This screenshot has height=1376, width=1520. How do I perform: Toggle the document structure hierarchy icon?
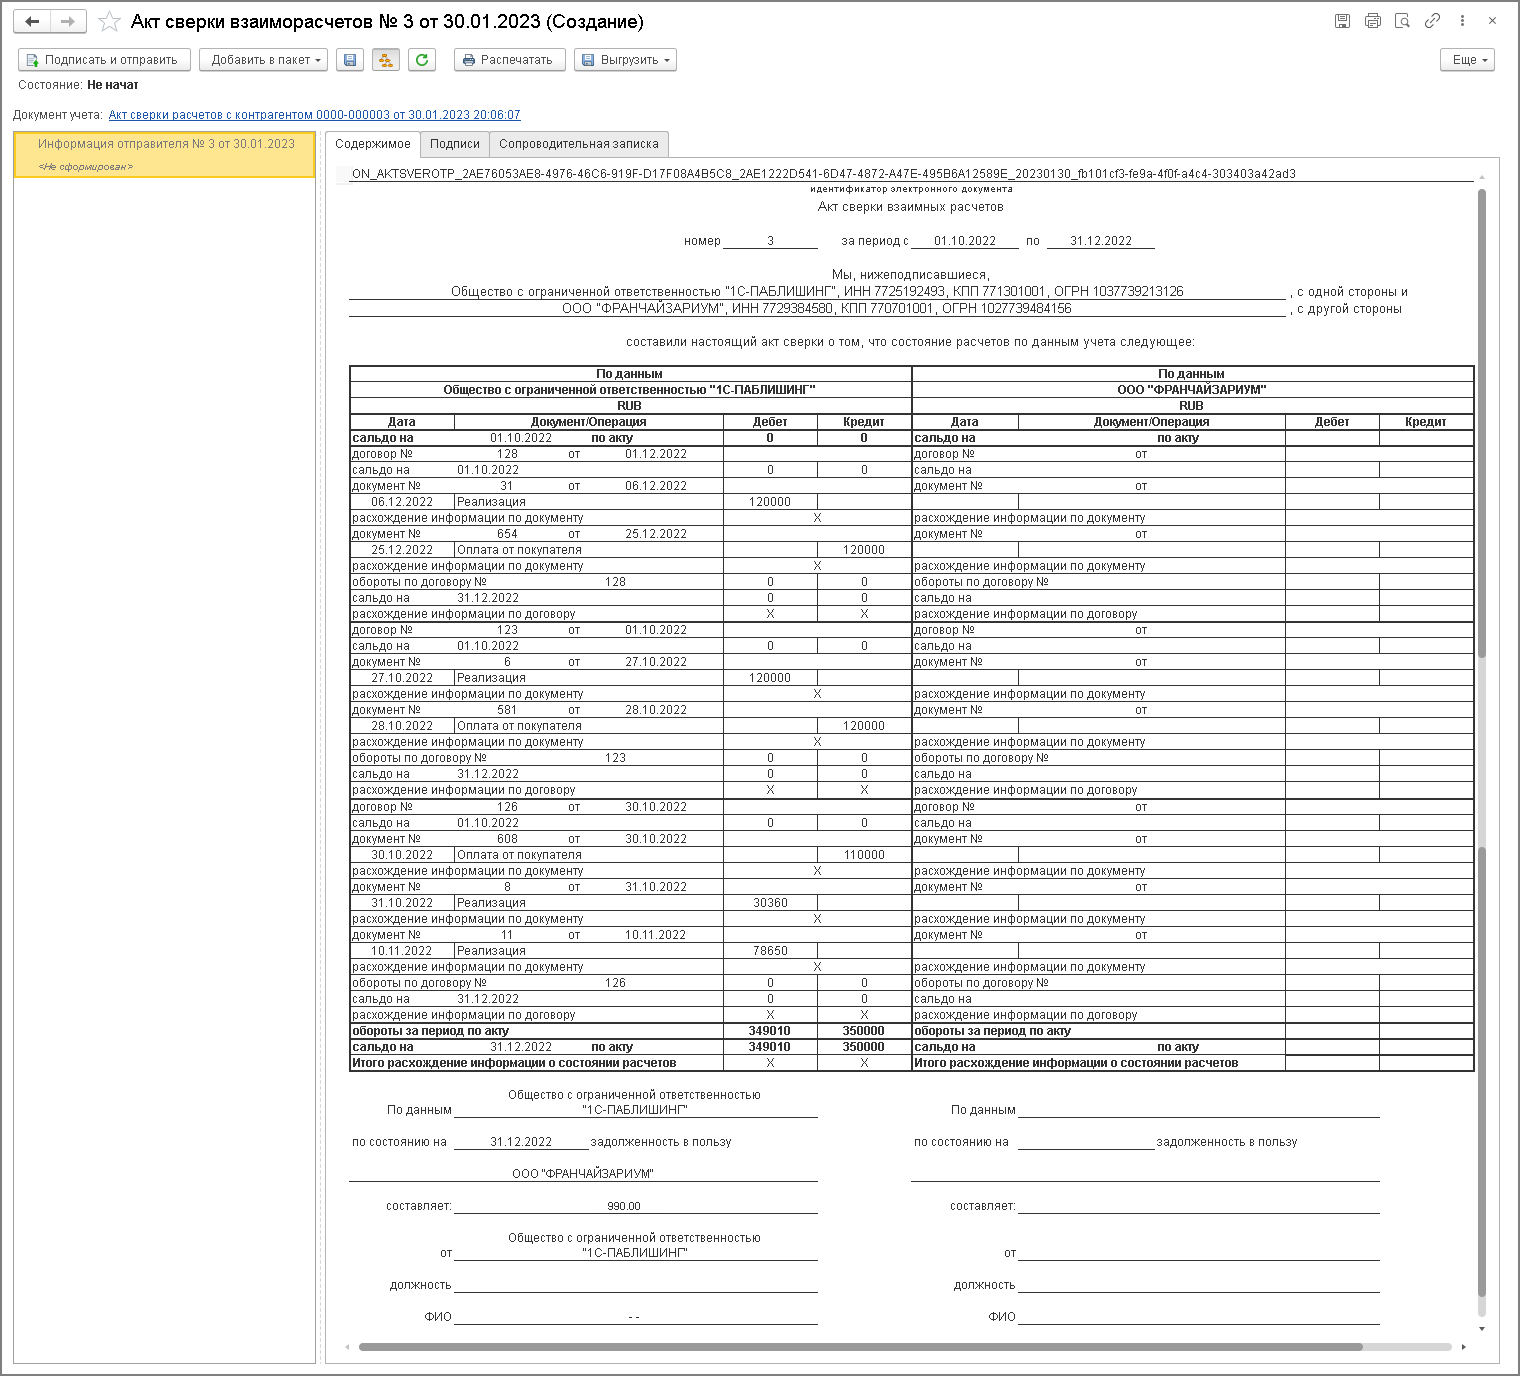pyautogui.click(x=386, y=60)
